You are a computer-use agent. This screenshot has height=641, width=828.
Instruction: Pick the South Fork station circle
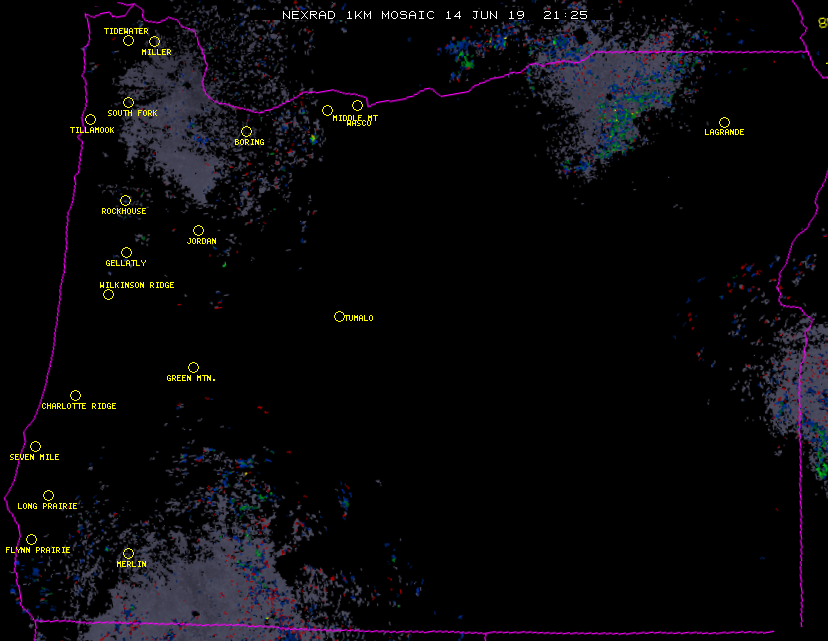coord(128,102)
